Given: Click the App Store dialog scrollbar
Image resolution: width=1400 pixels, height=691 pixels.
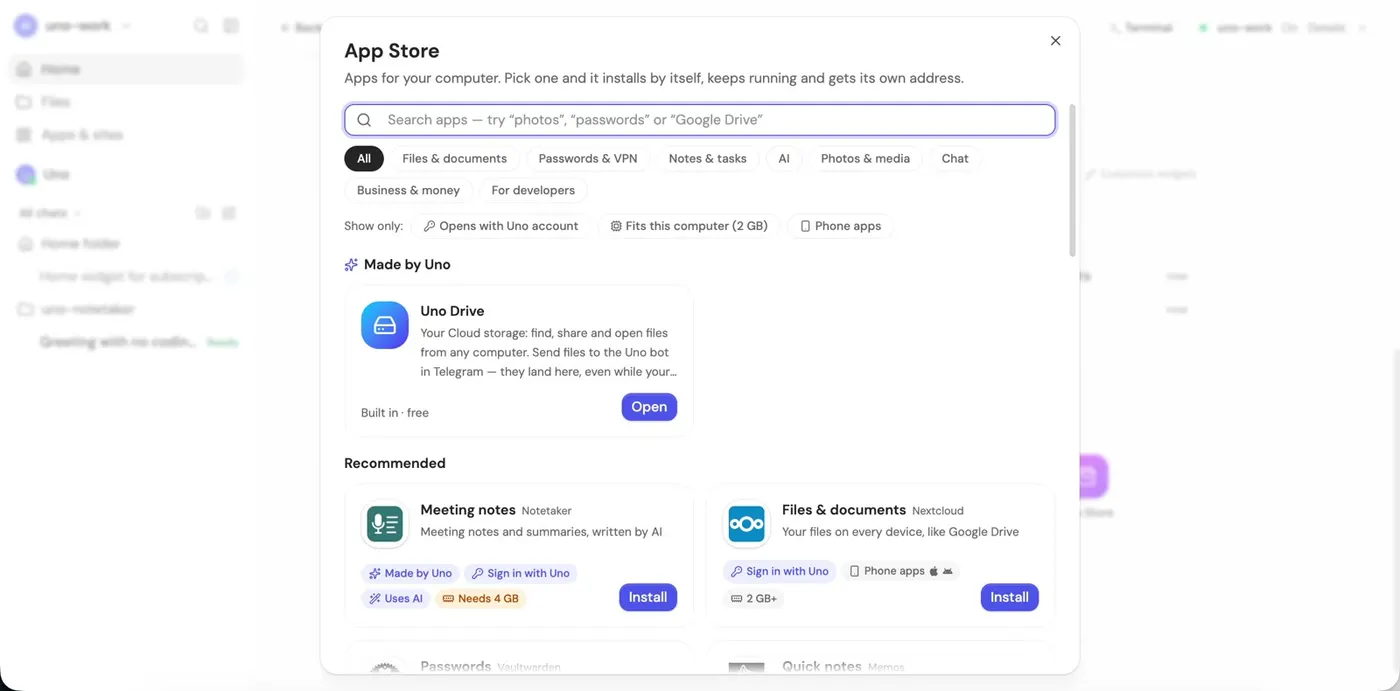Looking at the screenshot, I should (1073, 180).
